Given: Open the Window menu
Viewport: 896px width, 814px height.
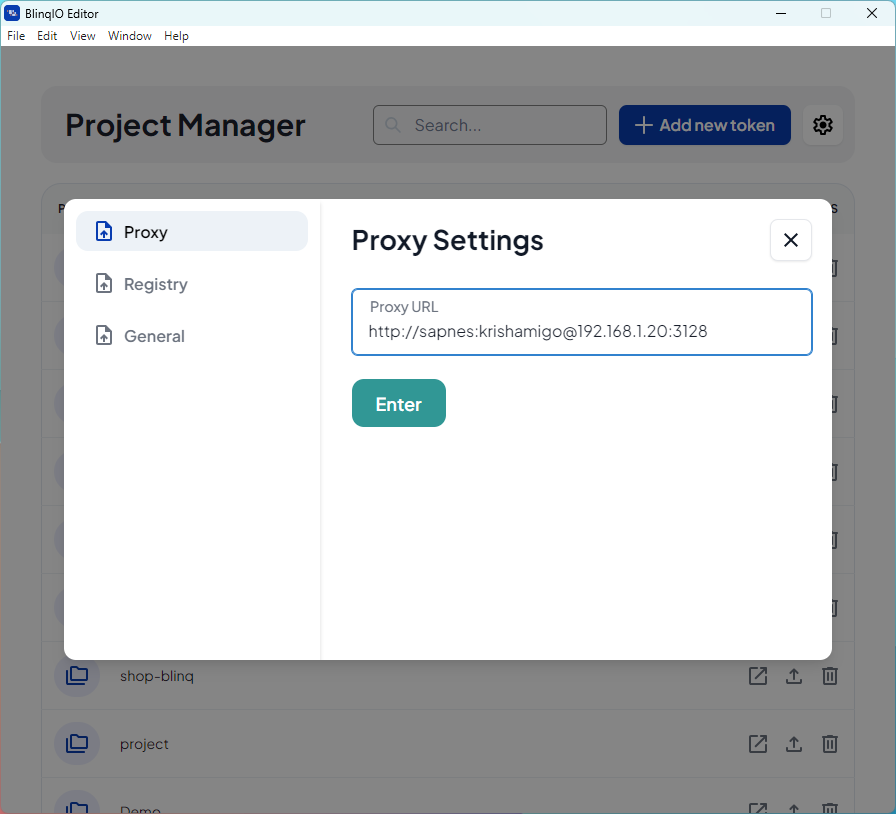Looking at the screenshot, I should [x=130, y=35].
